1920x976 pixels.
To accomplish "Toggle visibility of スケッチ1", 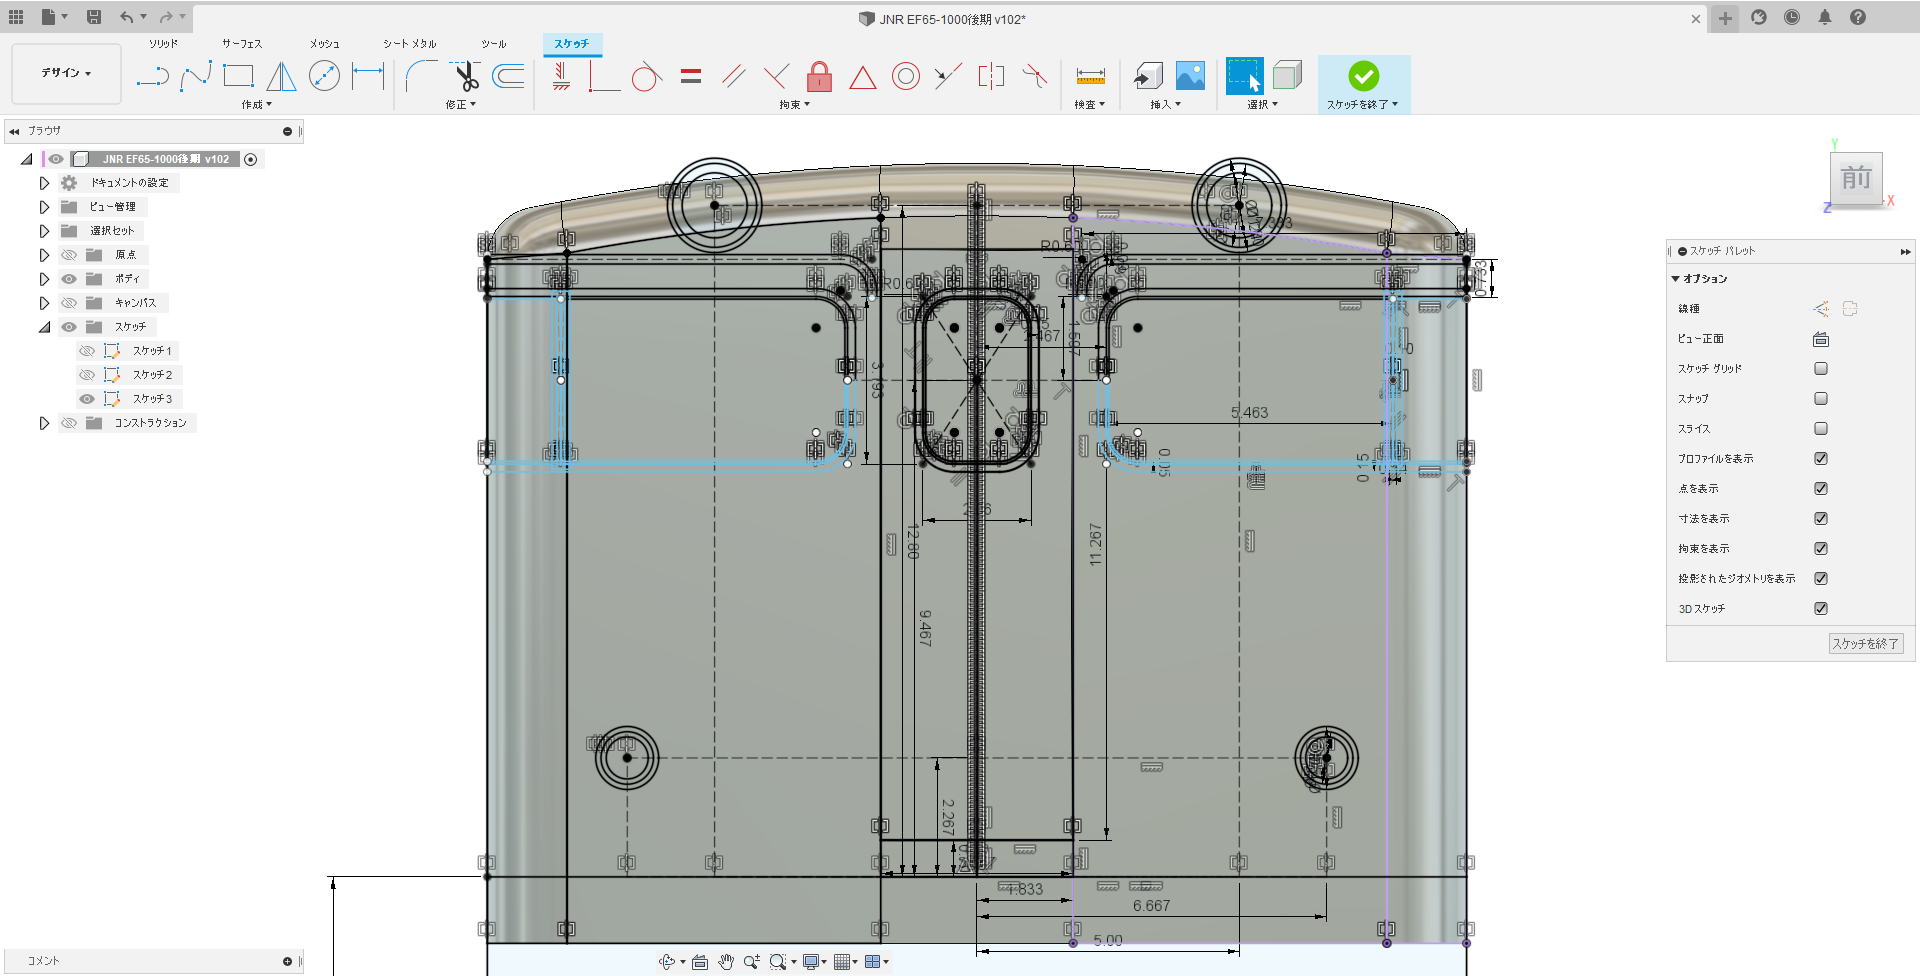I will click(x=87, y=351).
